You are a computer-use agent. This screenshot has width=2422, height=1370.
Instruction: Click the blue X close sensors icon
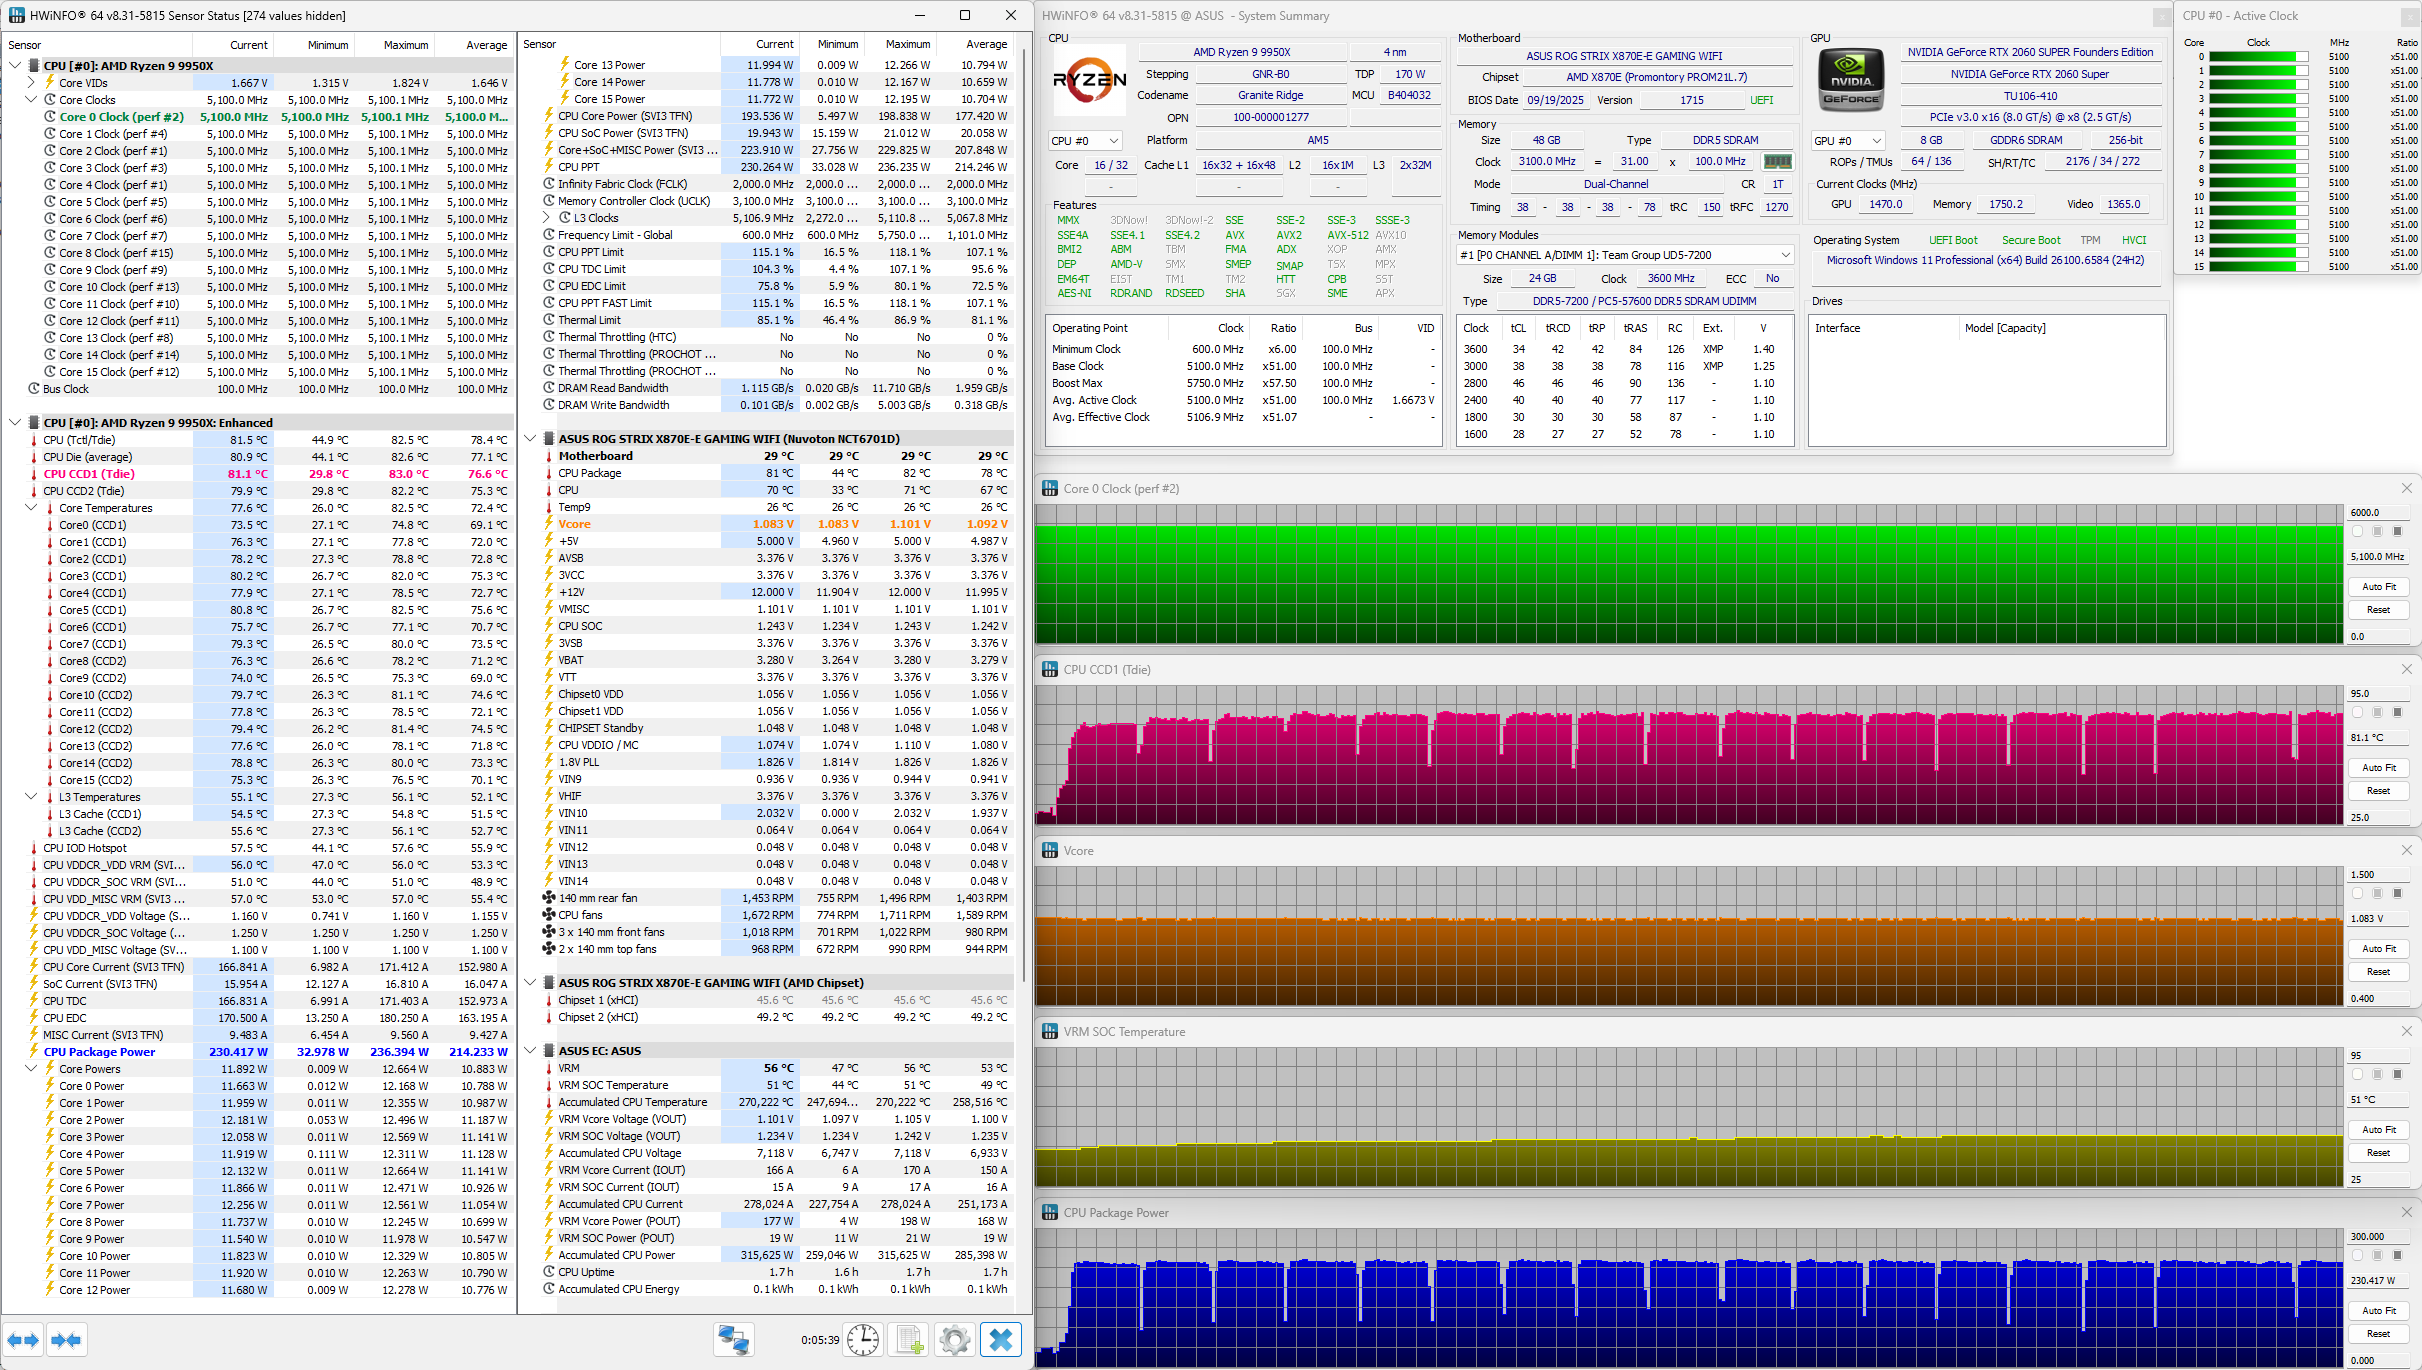(1001, 1340)
